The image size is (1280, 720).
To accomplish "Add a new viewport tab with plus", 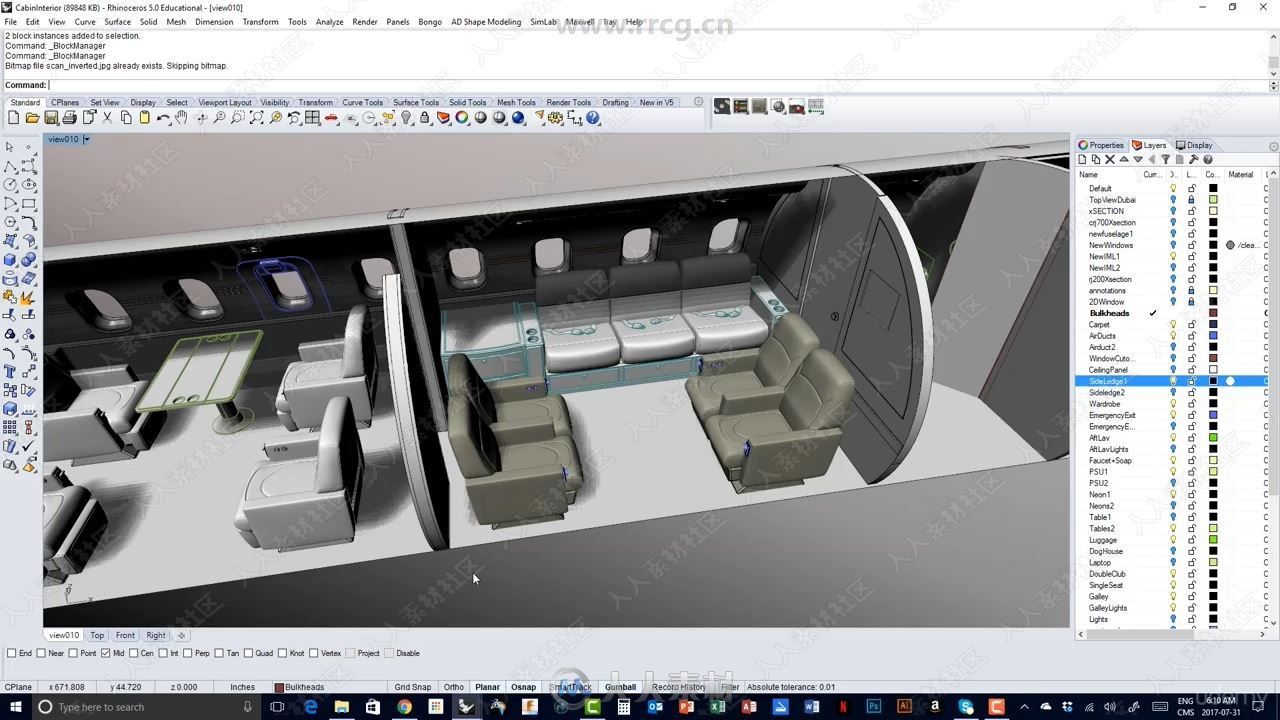I will point(181,635).
